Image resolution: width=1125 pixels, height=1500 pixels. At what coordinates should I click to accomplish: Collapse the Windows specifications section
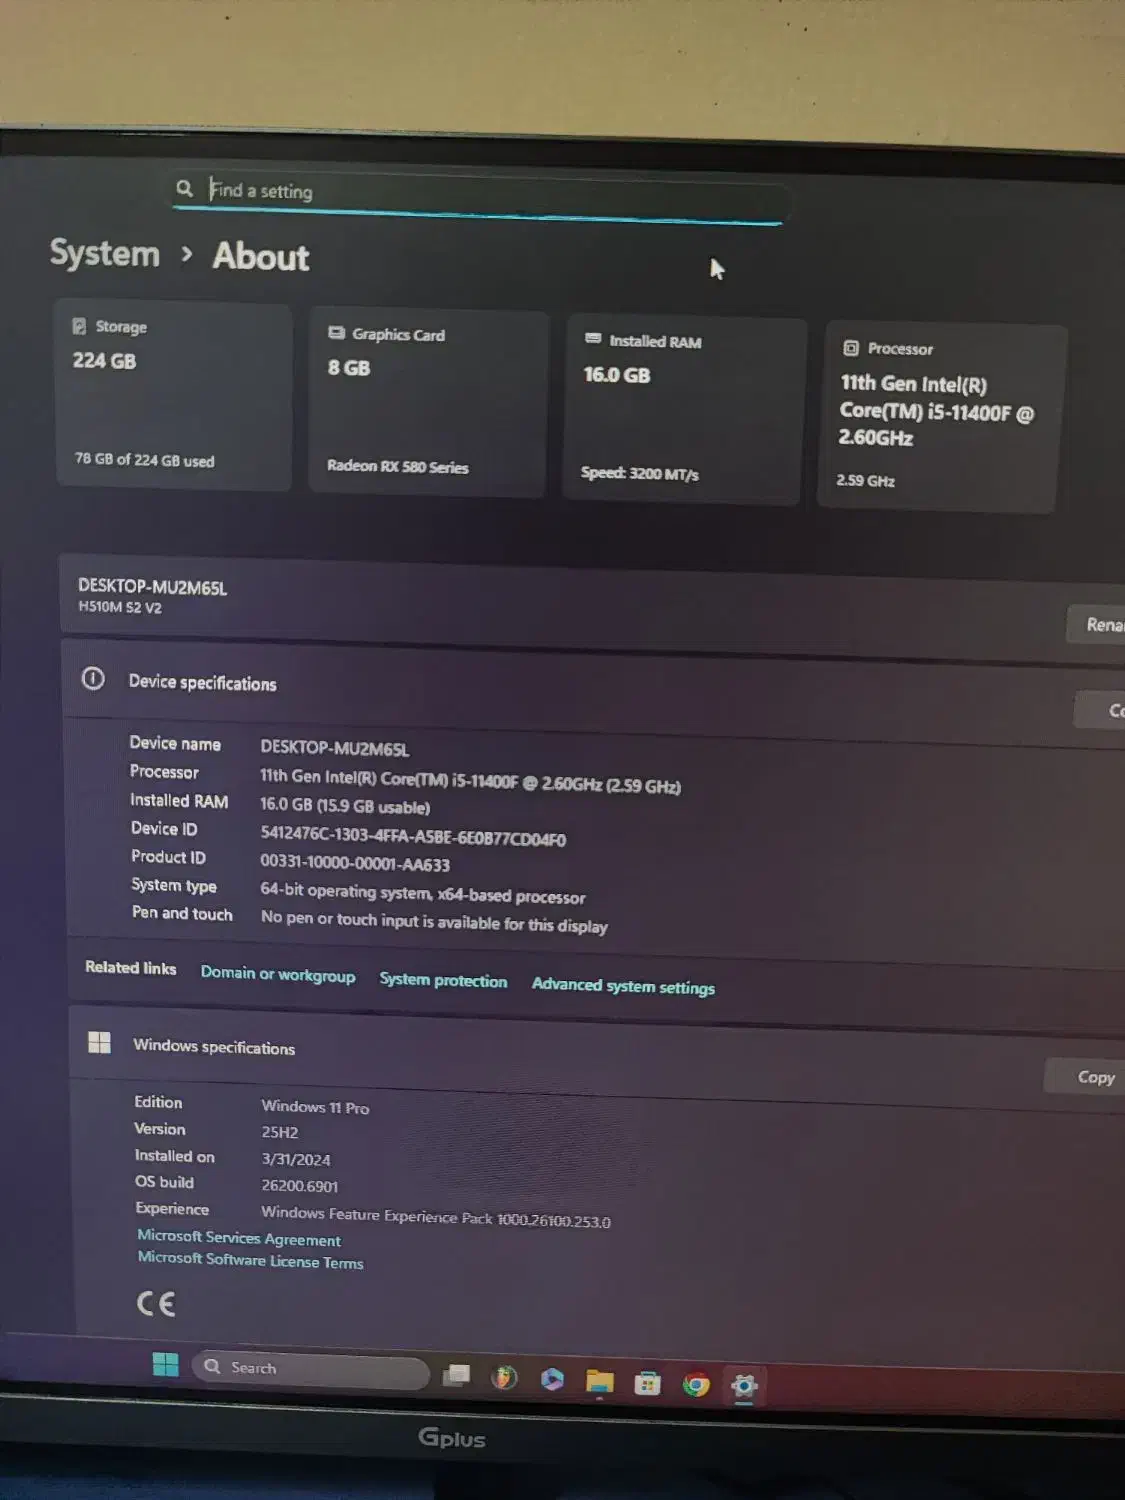pos(214,1047)
